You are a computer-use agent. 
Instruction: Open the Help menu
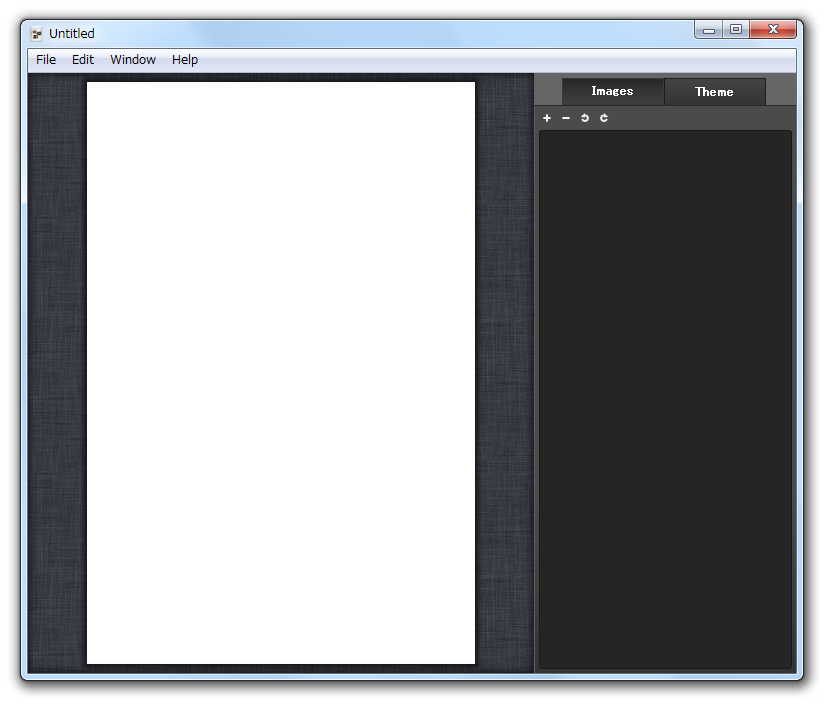pyautogui.click(x=185, y=60)
